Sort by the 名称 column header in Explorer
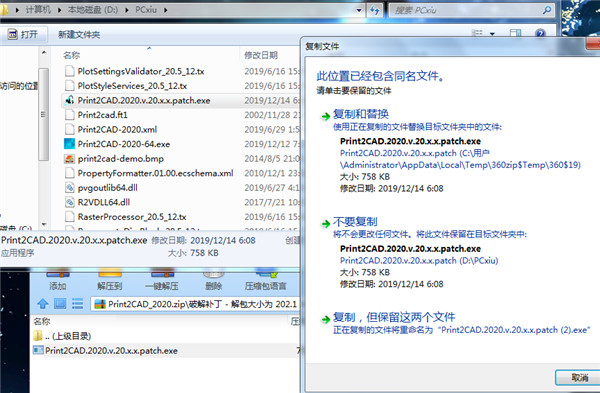 click(72, 55)
